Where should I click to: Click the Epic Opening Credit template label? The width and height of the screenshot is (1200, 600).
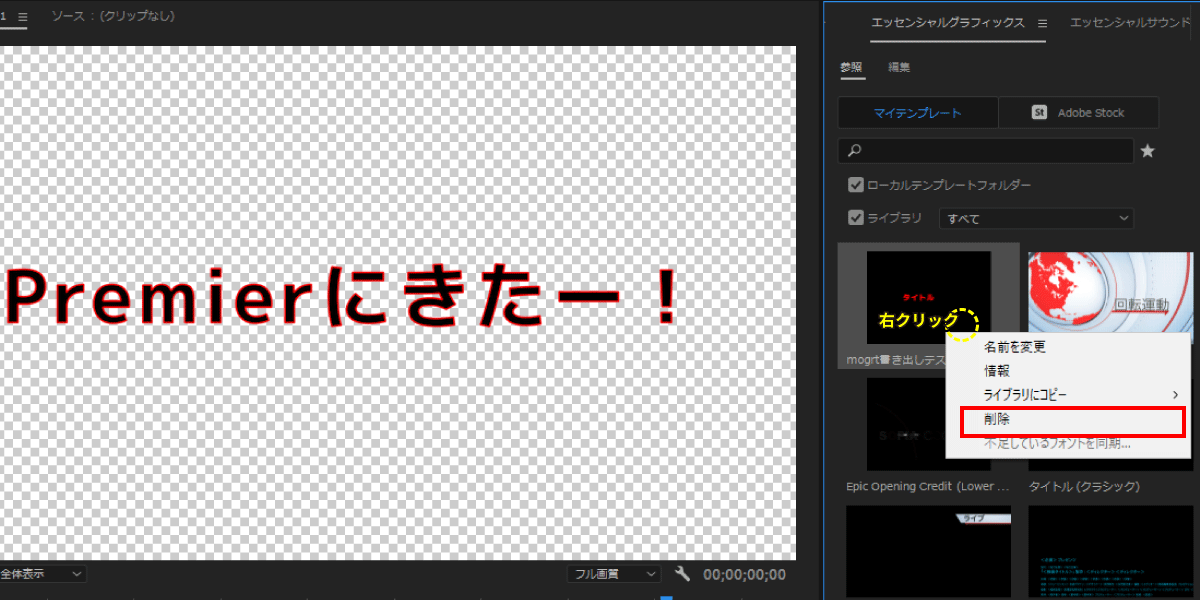coord(927,487)
